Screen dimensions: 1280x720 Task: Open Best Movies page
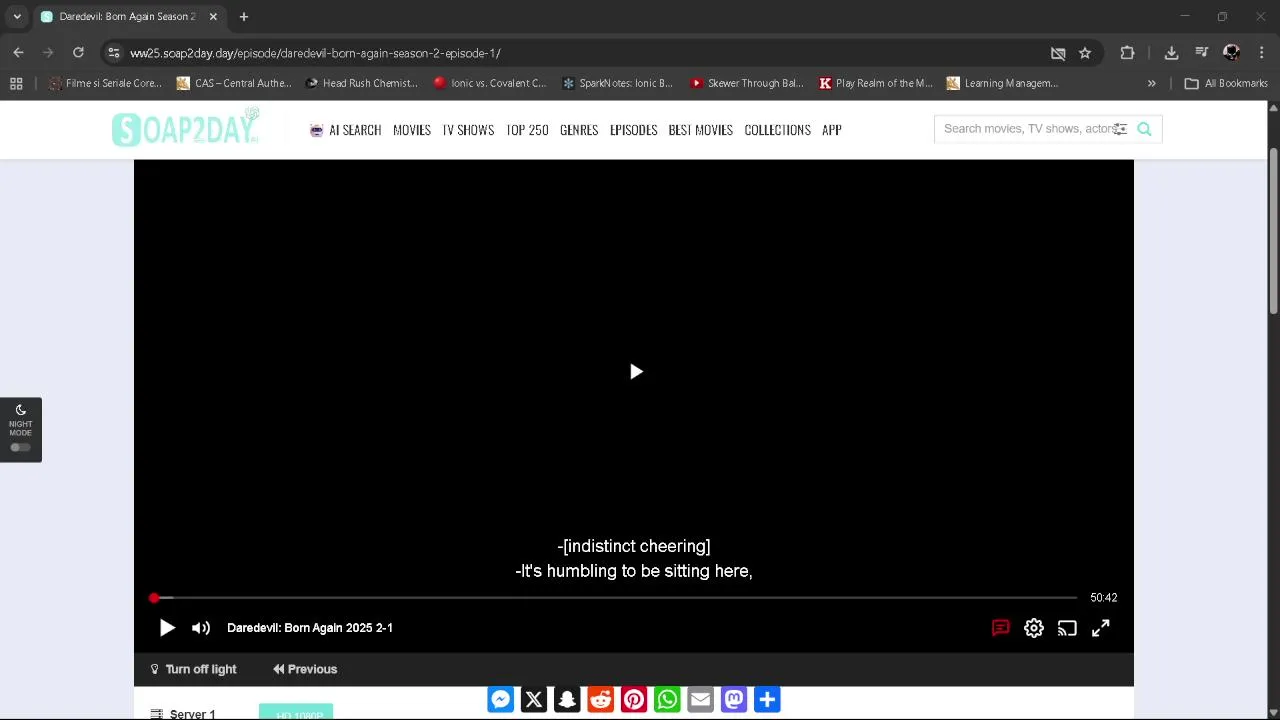(x=700, y=130)
